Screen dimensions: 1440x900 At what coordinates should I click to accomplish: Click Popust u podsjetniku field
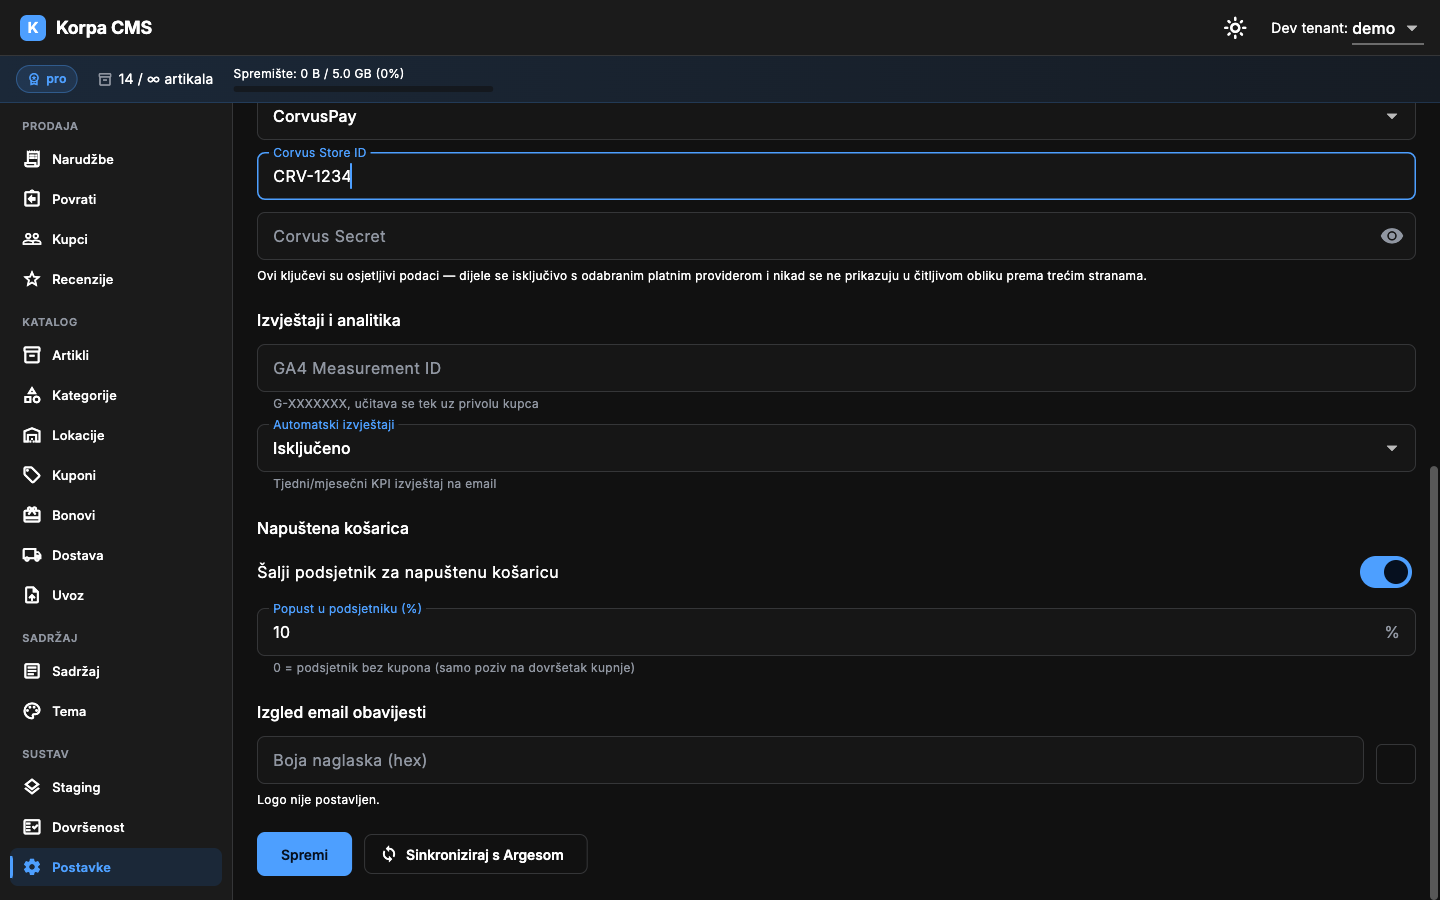836,632
